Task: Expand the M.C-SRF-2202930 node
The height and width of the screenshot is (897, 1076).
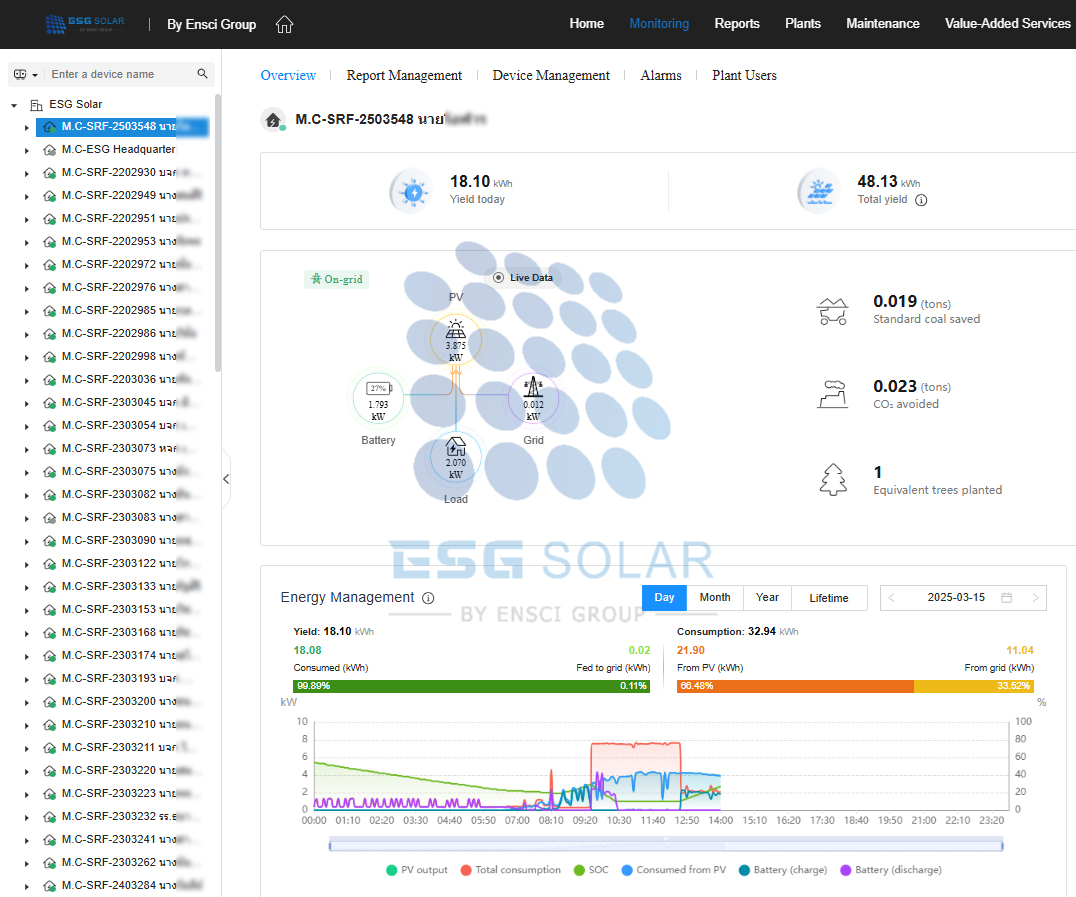Action: (27, 174)
